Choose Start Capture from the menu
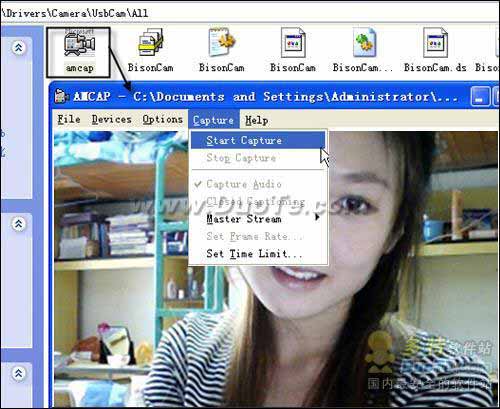500x409 pixels. 258,140
